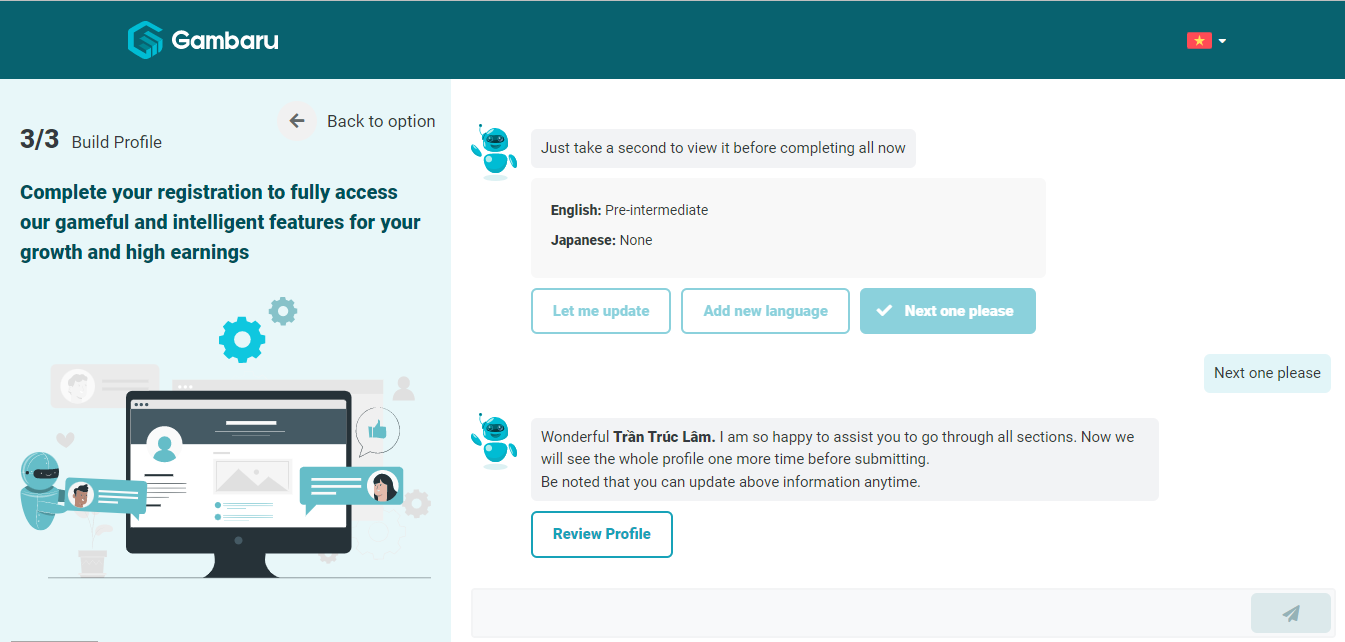Click the back arrow beside Back to option
This screenshot has height=642, width=1345.
point(297,120)
